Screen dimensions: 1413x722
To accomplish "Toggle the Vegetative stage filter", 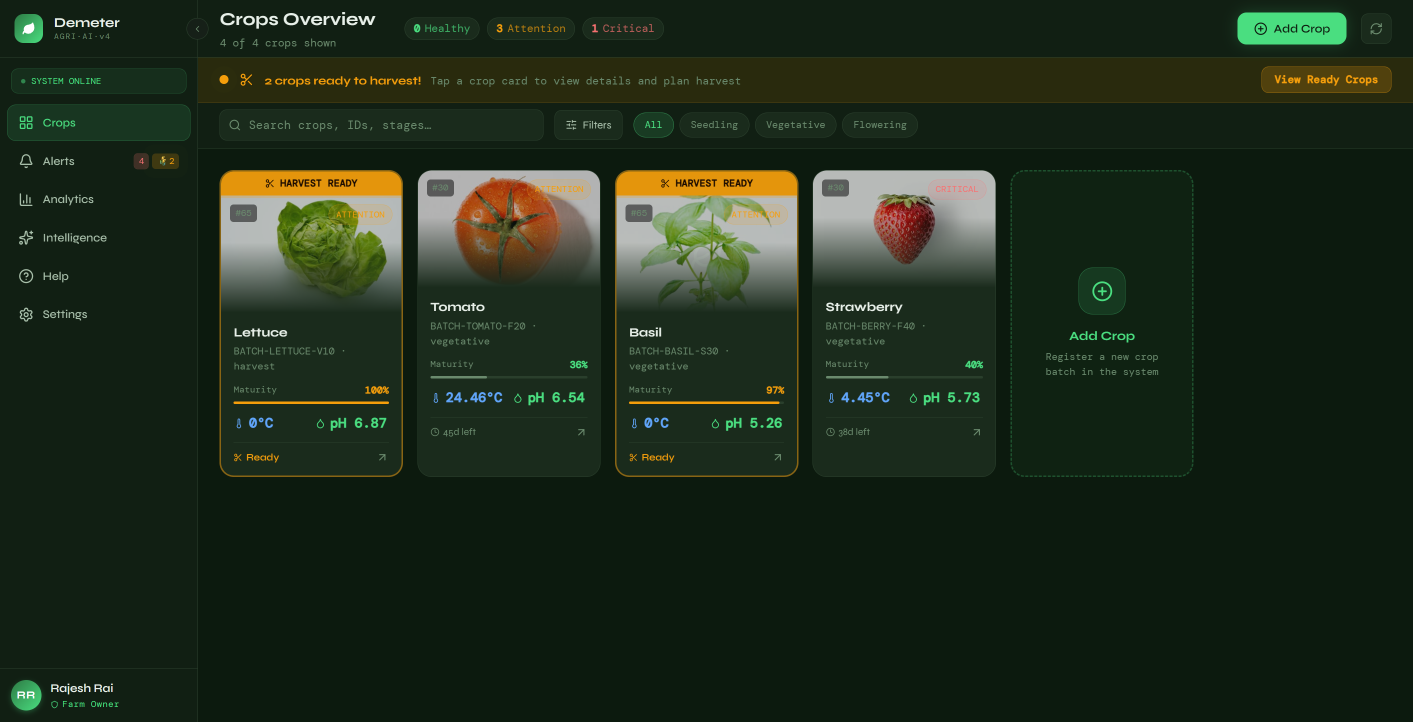I will [x=795, y=125].
